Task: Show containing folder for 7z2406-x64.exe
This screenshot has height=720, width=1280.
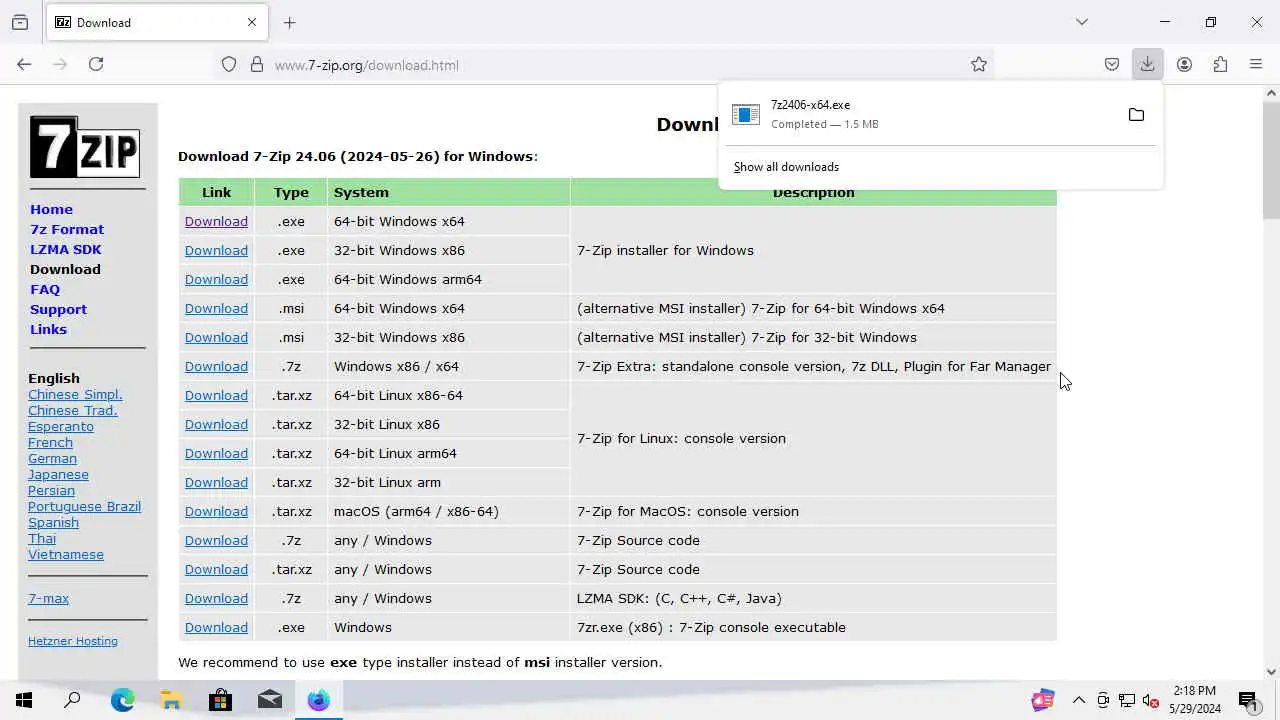Action: click(1136, 115)
